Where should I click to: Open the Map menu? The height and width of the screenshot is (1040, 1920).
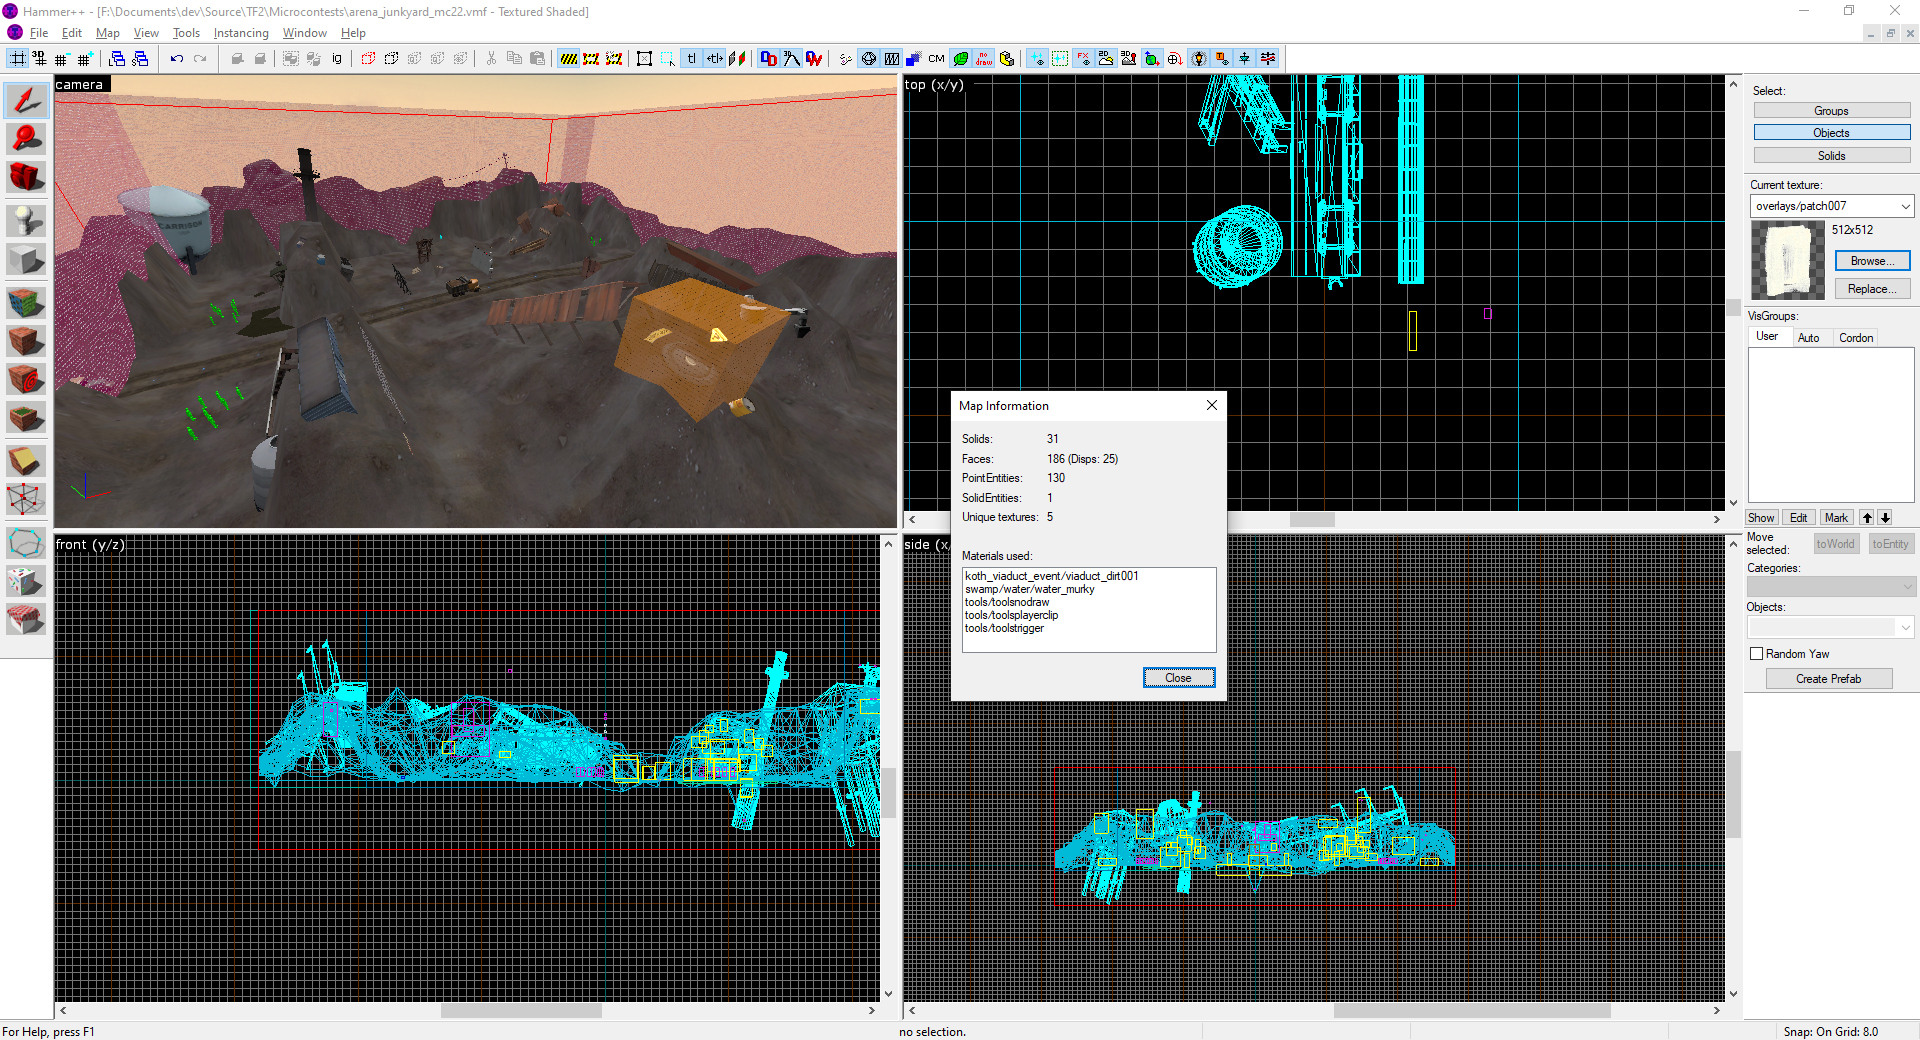pos(108,33)
